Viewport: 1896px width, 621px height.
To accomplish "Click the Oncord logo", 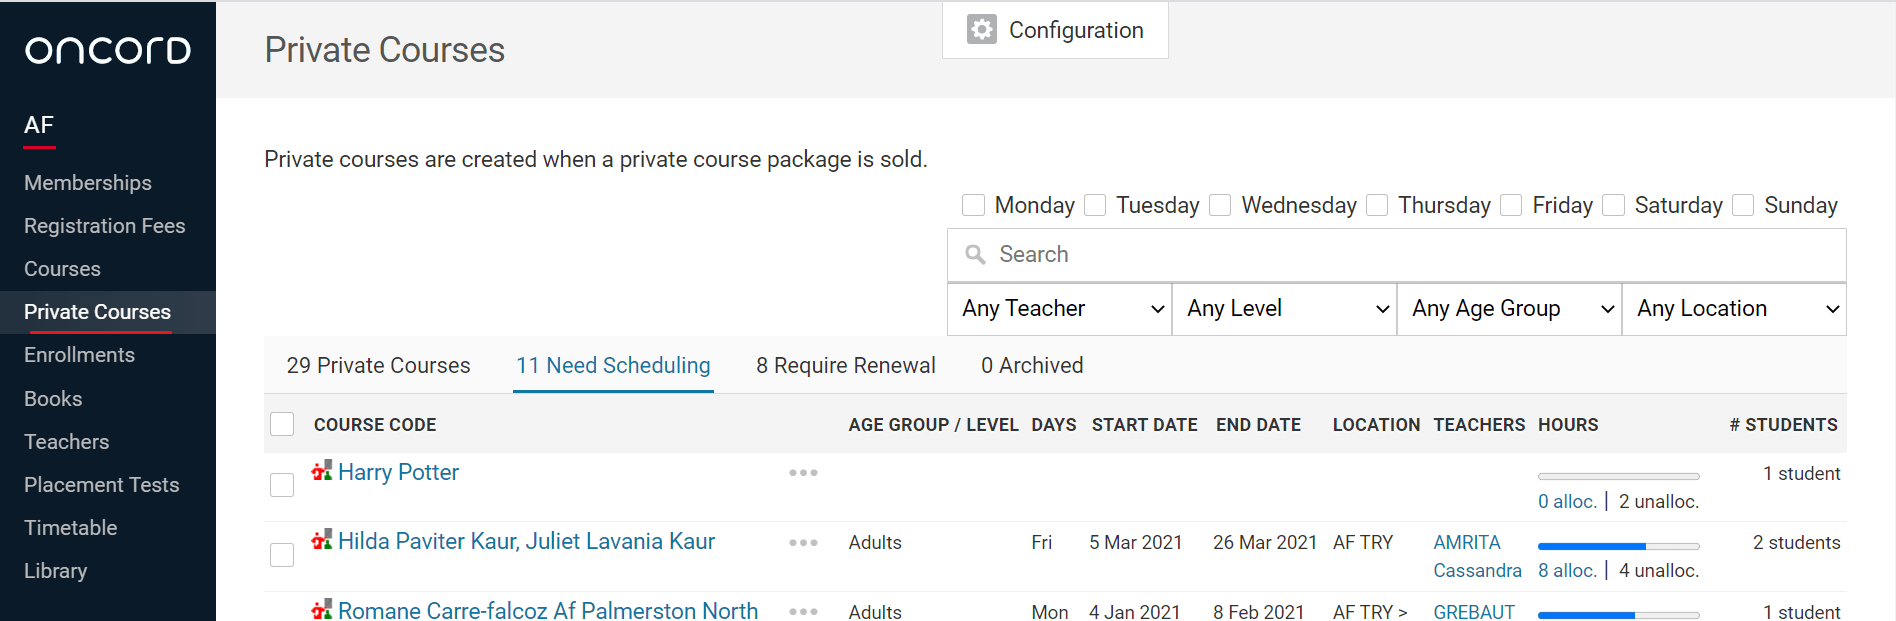I will pos(108,50).
